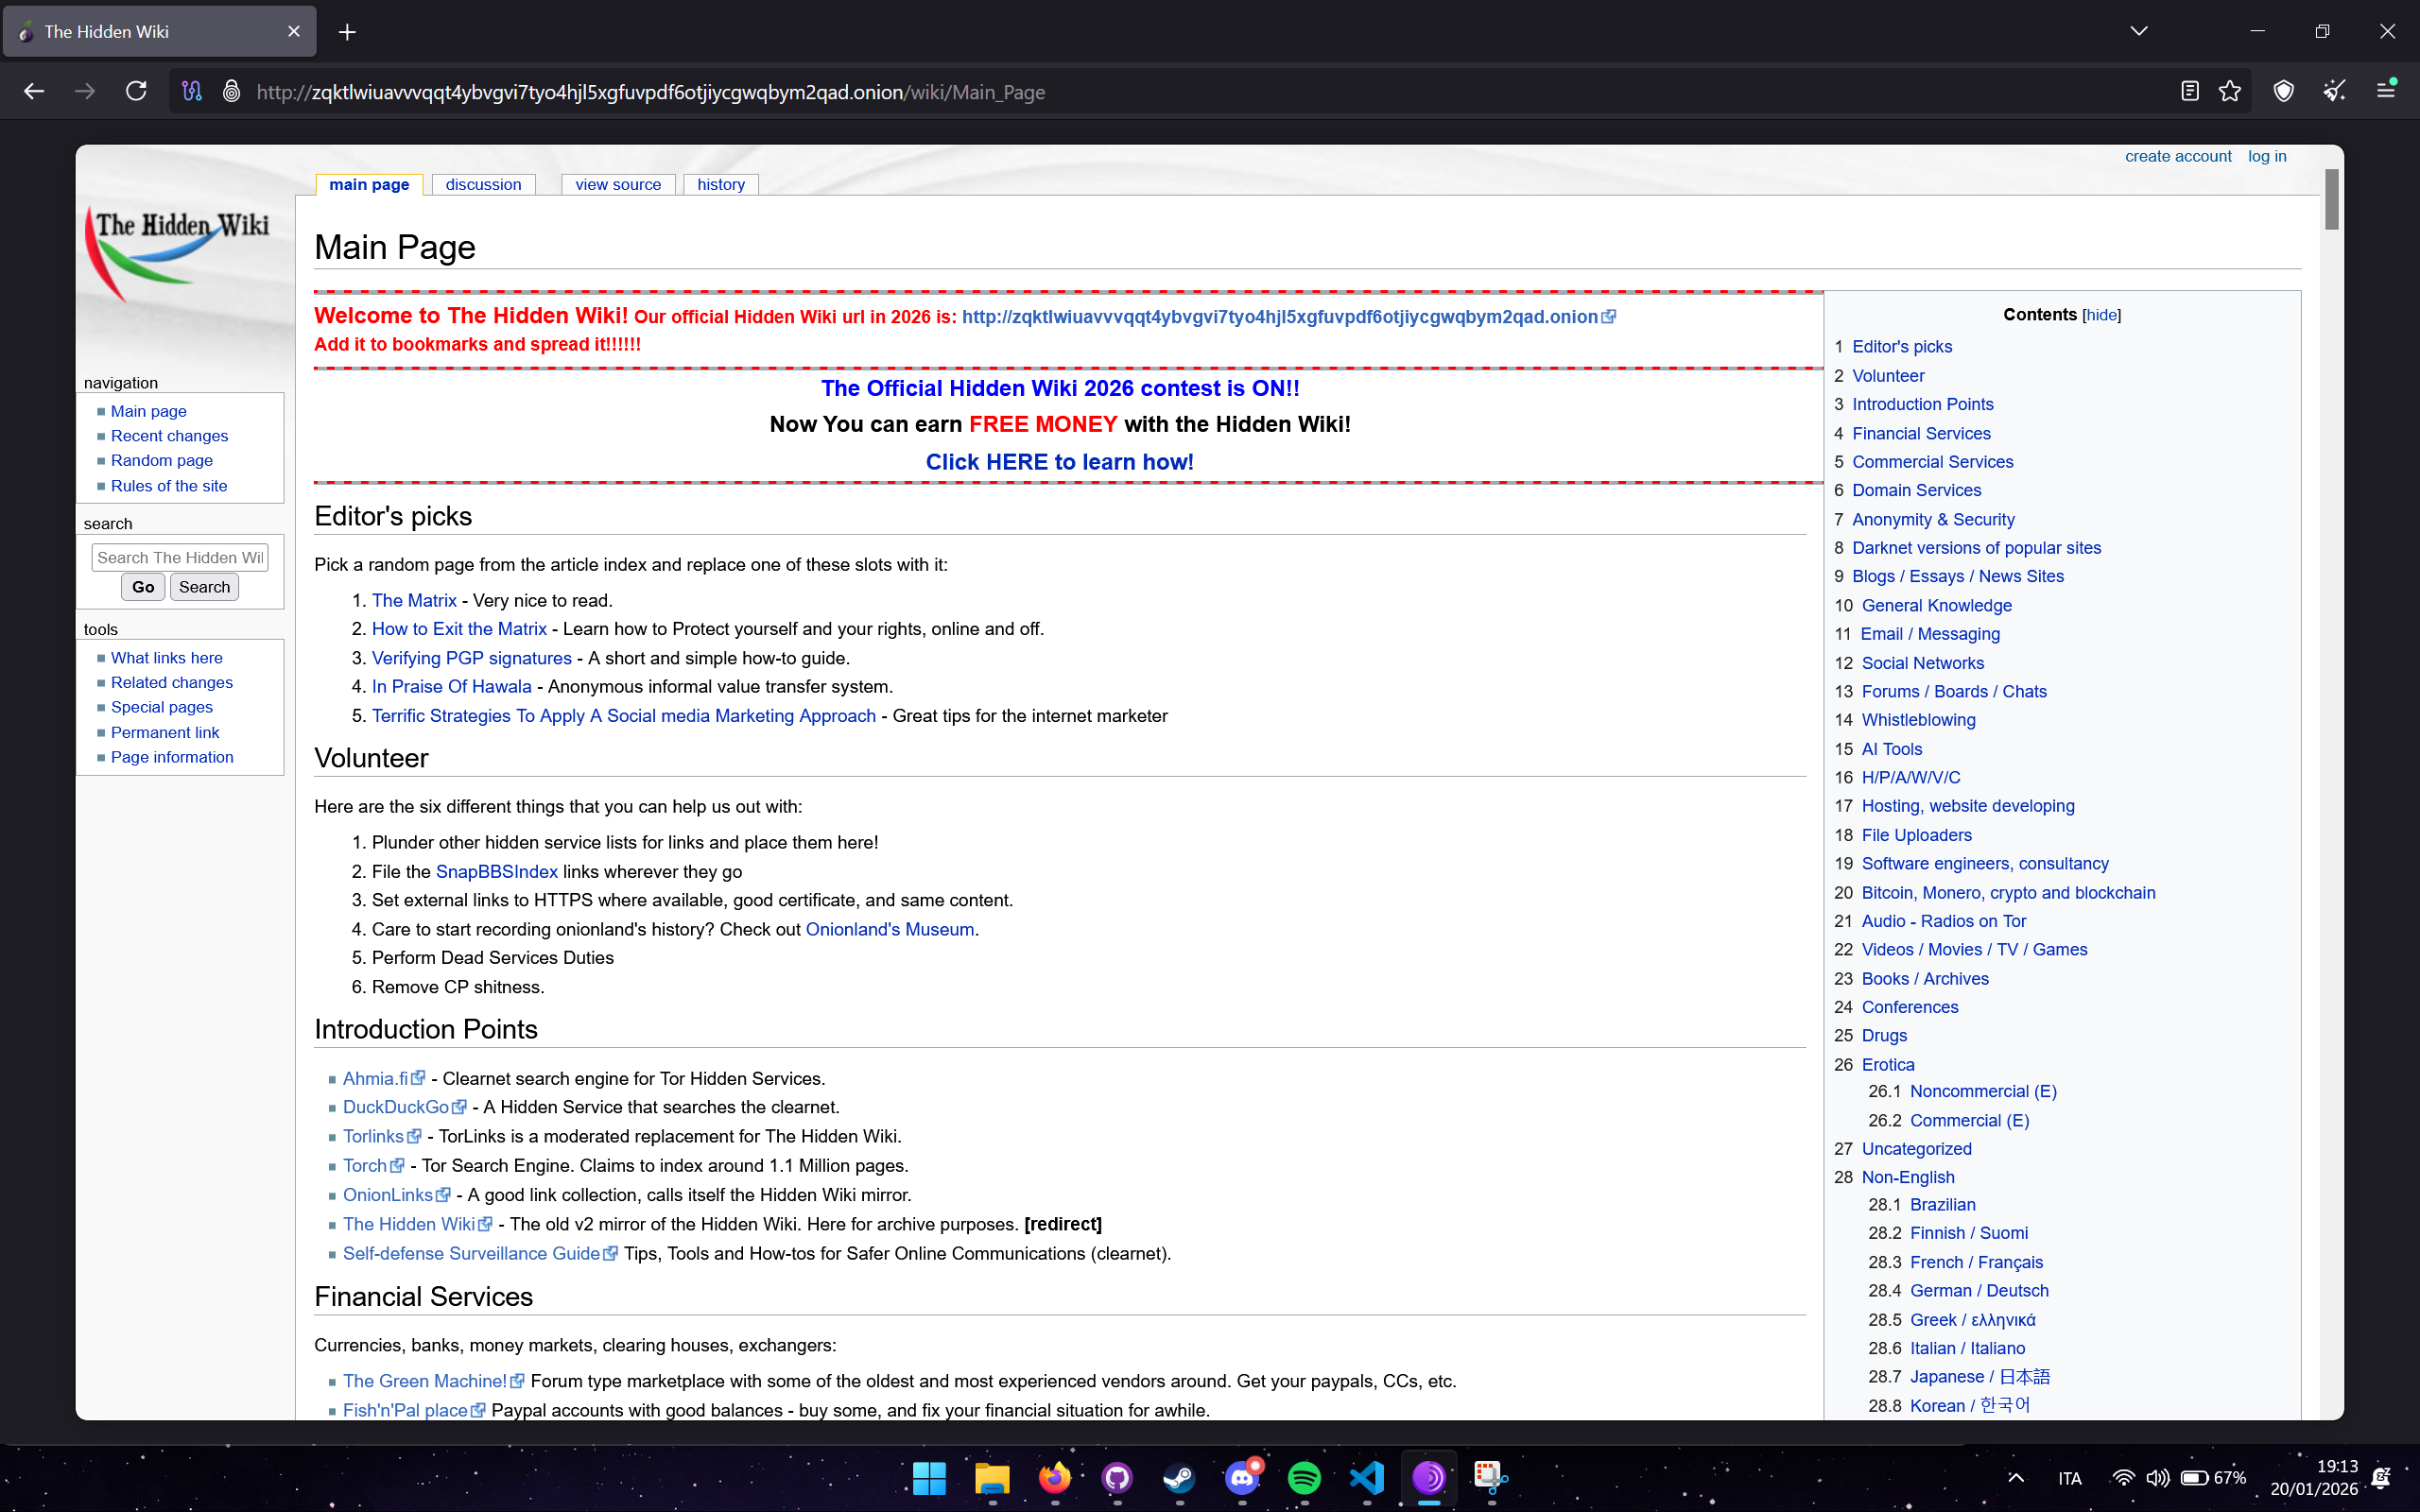
Task: Click the page vertical scrollbar thumb
Action: 2331,200
